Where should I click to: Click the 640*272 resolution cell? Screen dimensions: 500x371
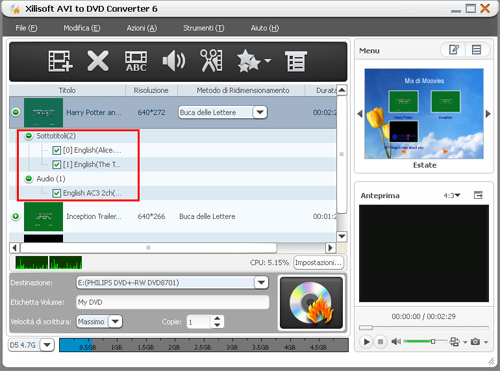click(x=151, y=112)
